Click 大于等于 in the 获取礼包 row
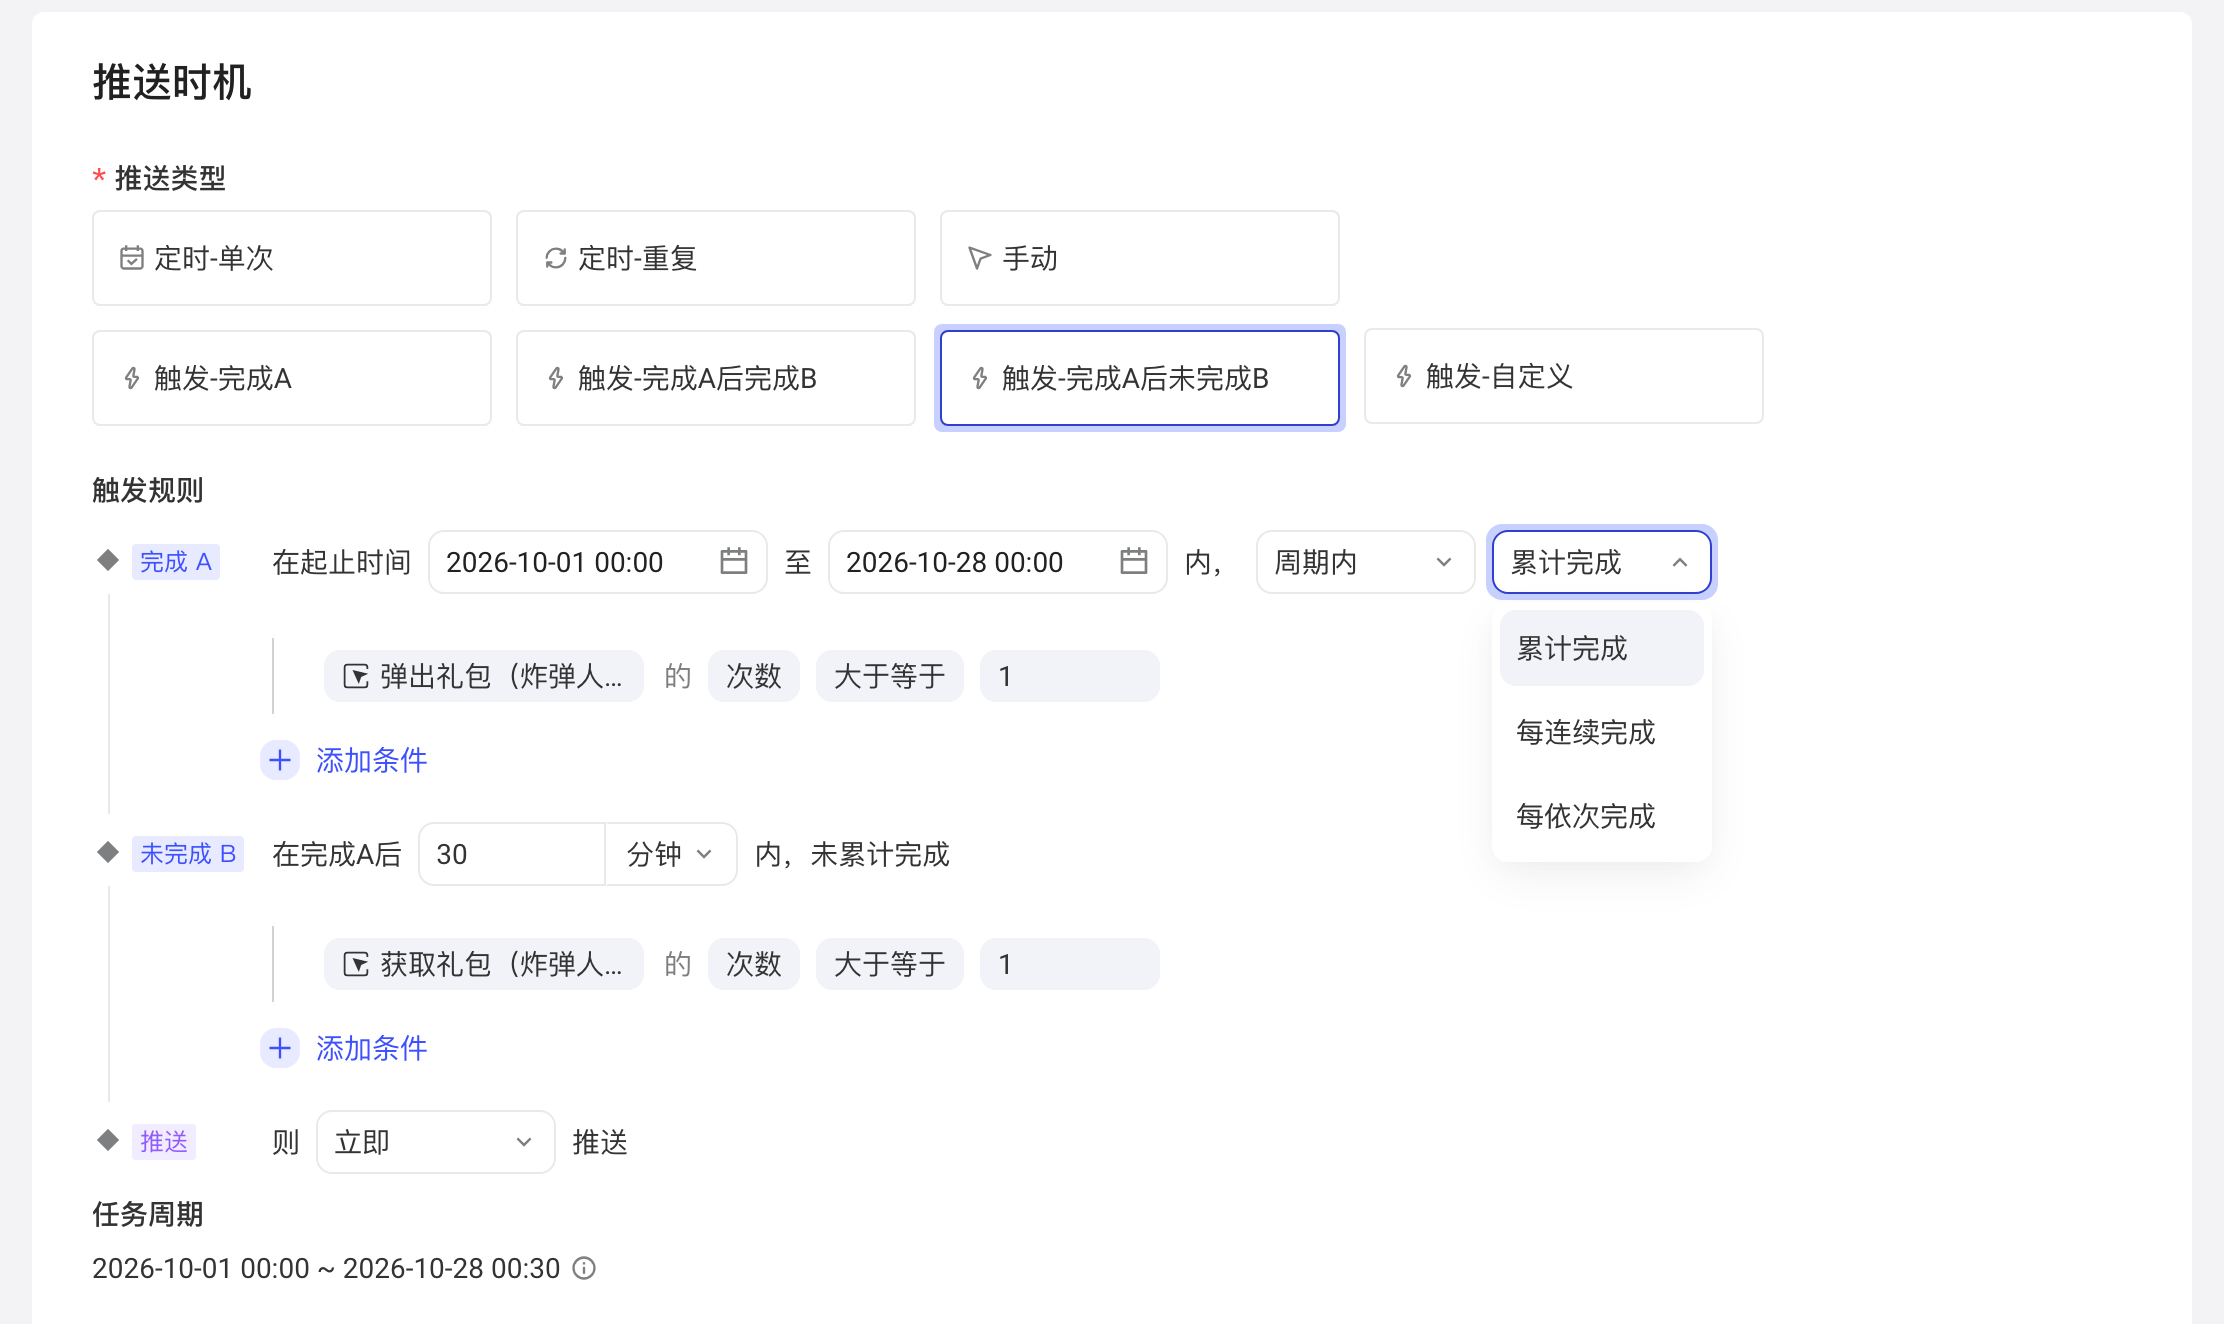This screenshot has width=2224, height=1324. tap(890, 964)
